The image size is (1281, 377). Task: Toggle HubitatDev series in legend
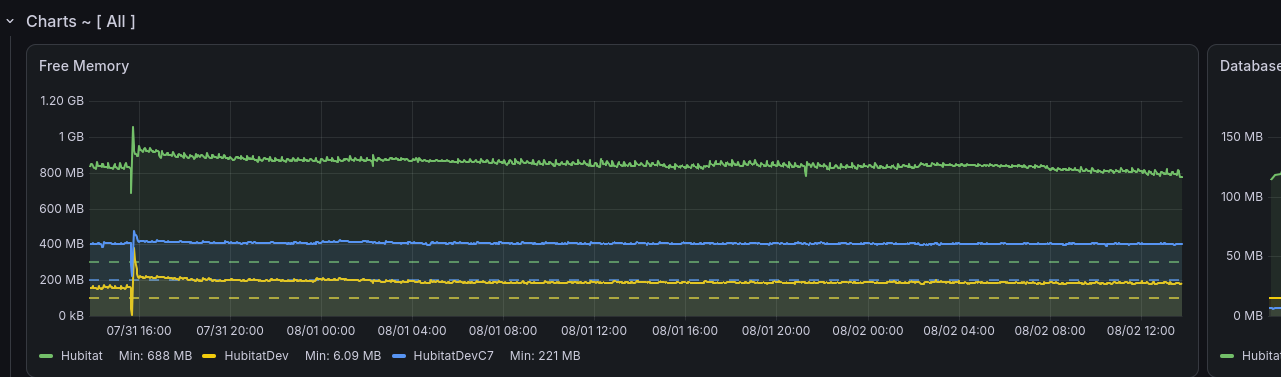(x=257, y=355)
